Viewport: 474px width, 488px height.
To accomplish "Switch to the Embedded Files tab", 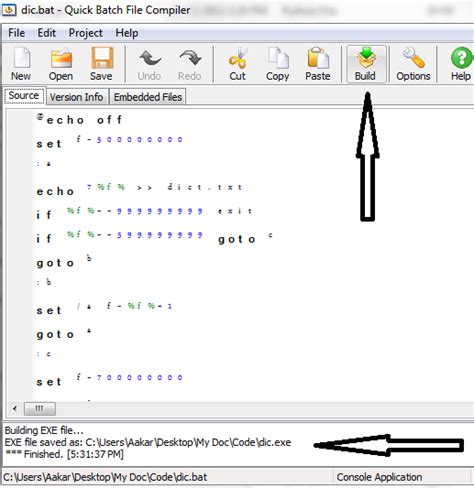I will (148, 97).
